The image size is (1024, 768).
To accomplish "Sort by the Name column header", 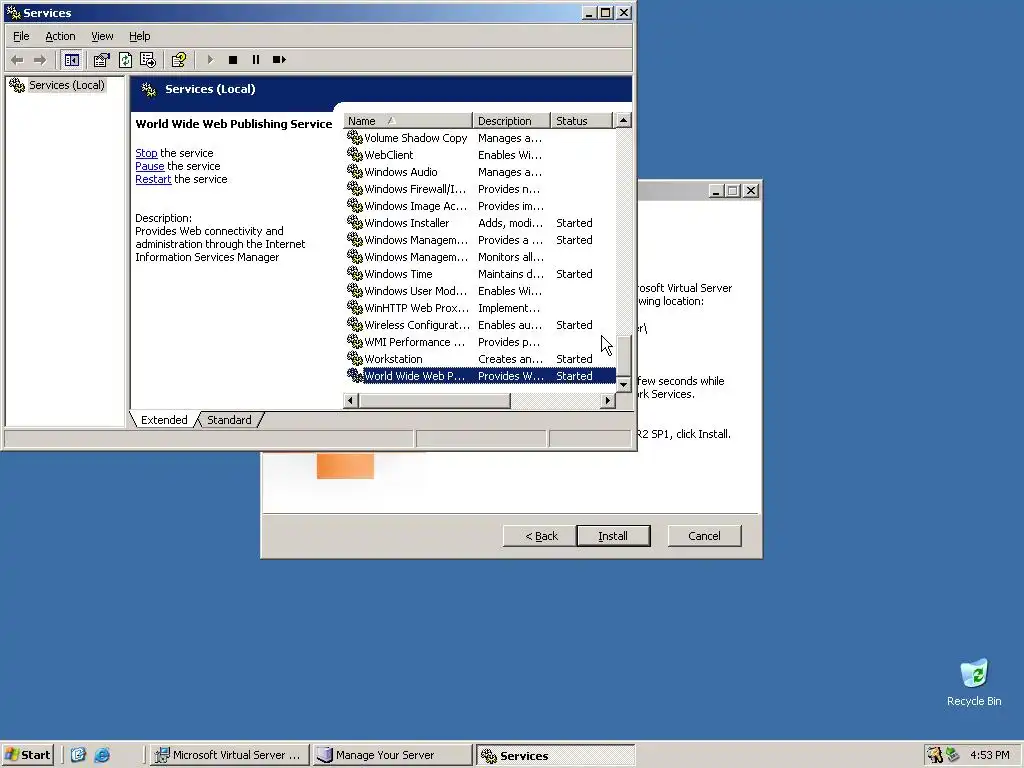I will tap(408, 121).
